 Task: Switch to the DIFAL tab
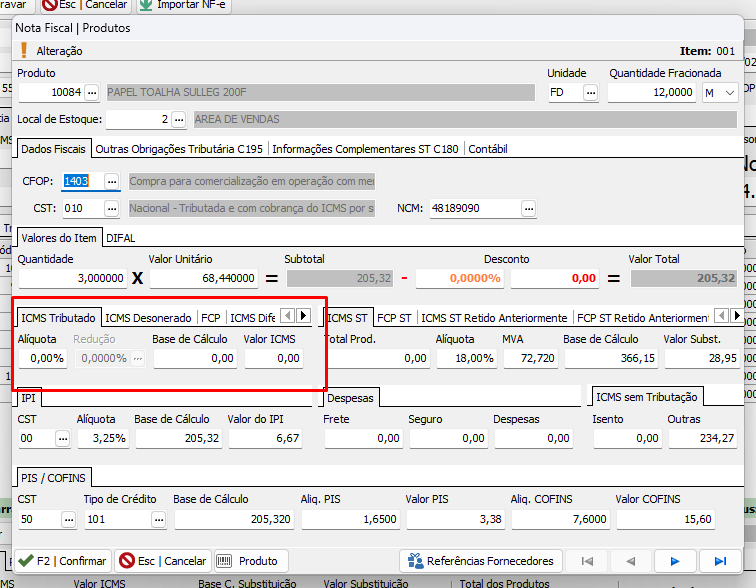click(x=120, y=238)
